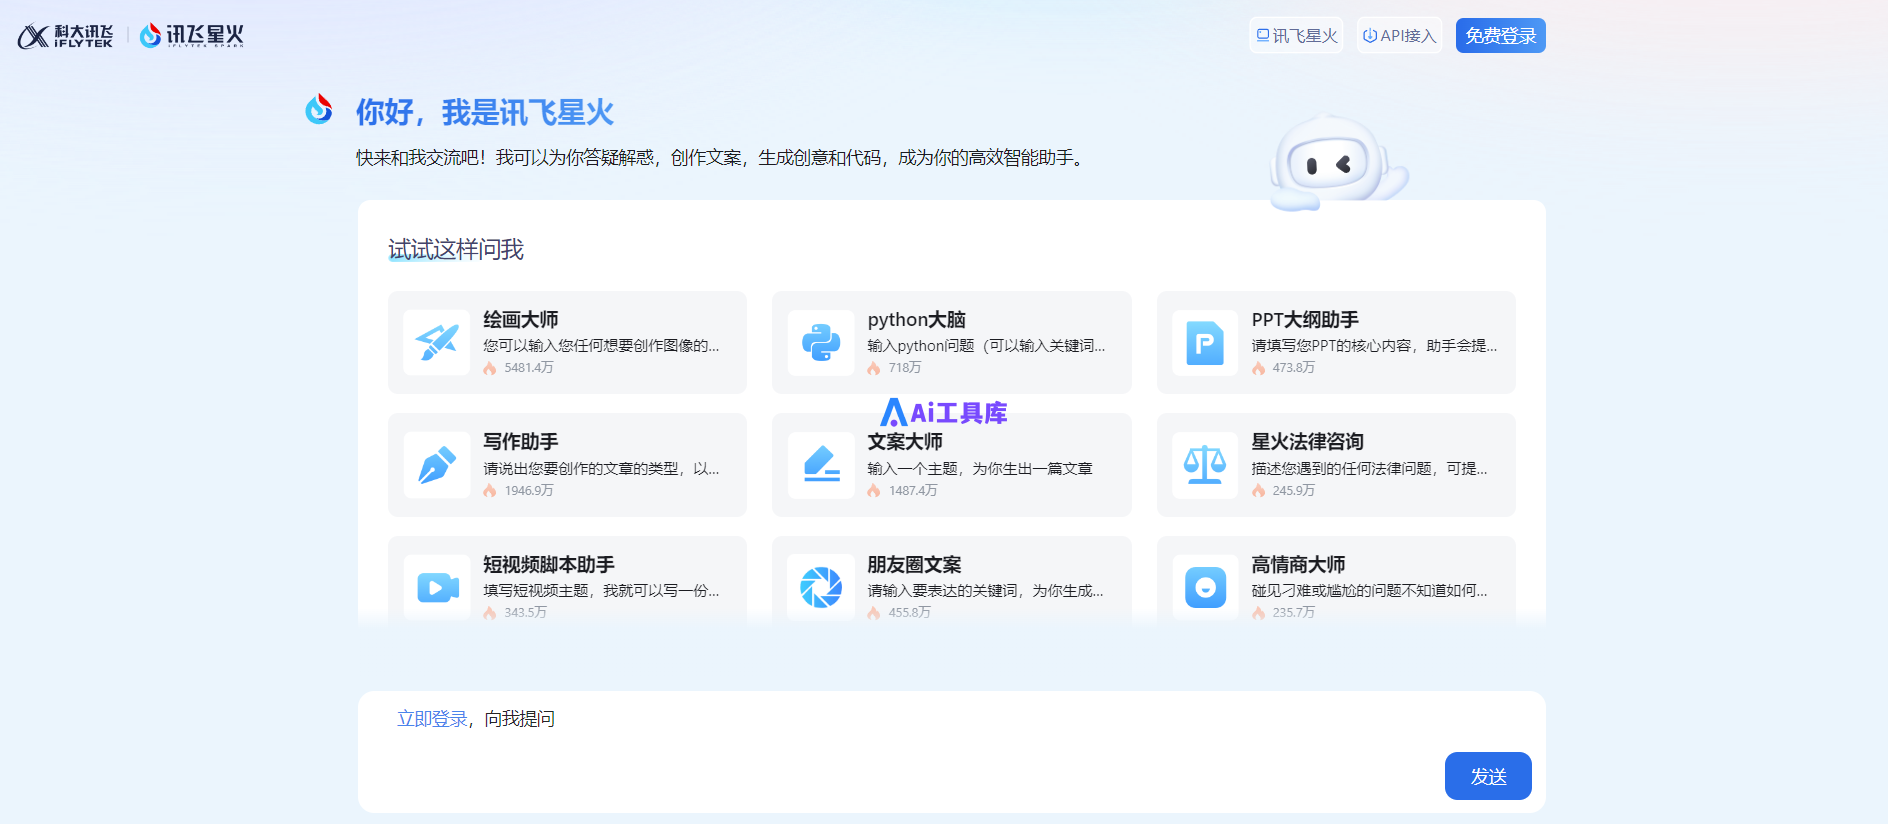Select the 写作助手 card title
Viewport: 1888px width, 824px height.
click(520, 442)
